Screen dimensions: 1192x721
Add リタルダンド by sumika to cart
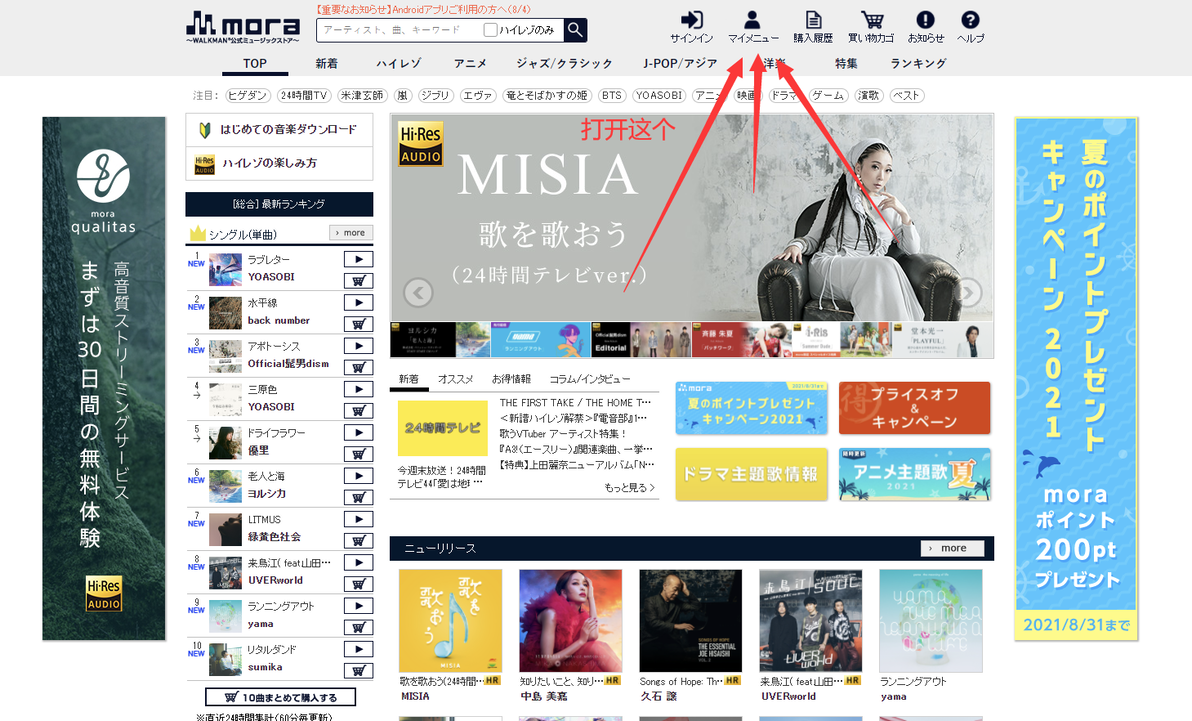[x=358, y=671]
